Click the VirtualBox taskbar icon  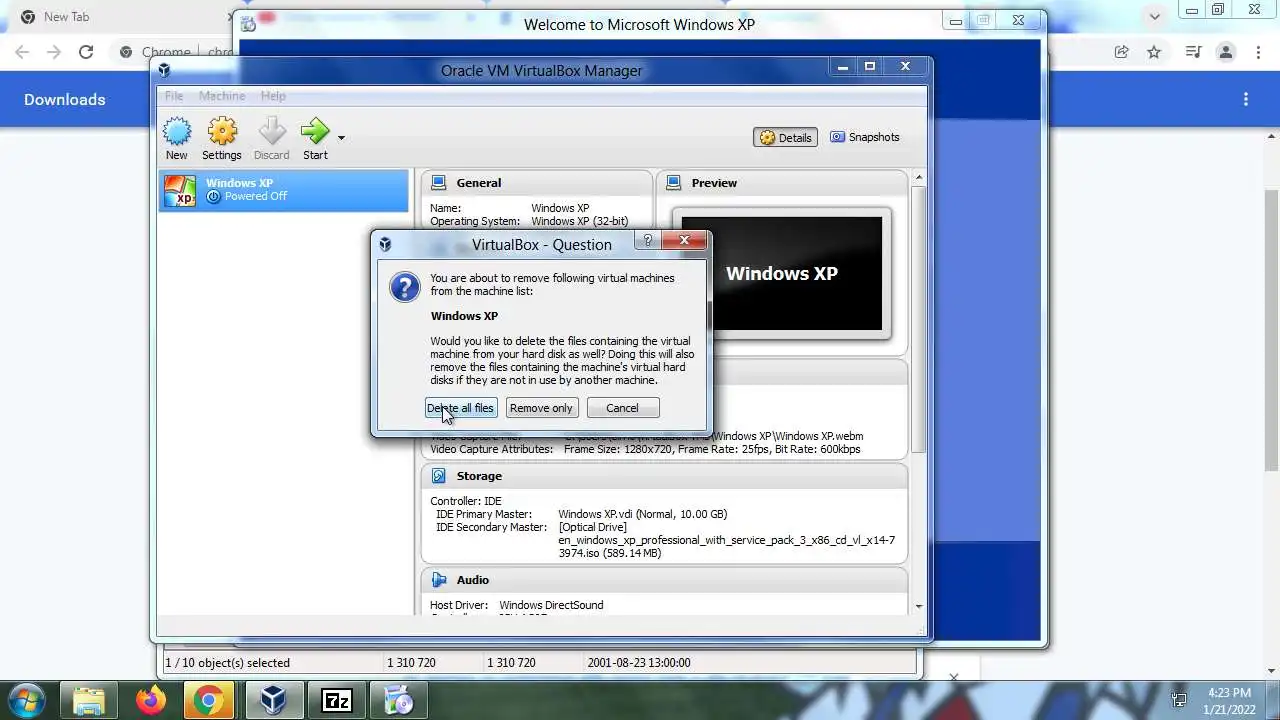(273, 700)
